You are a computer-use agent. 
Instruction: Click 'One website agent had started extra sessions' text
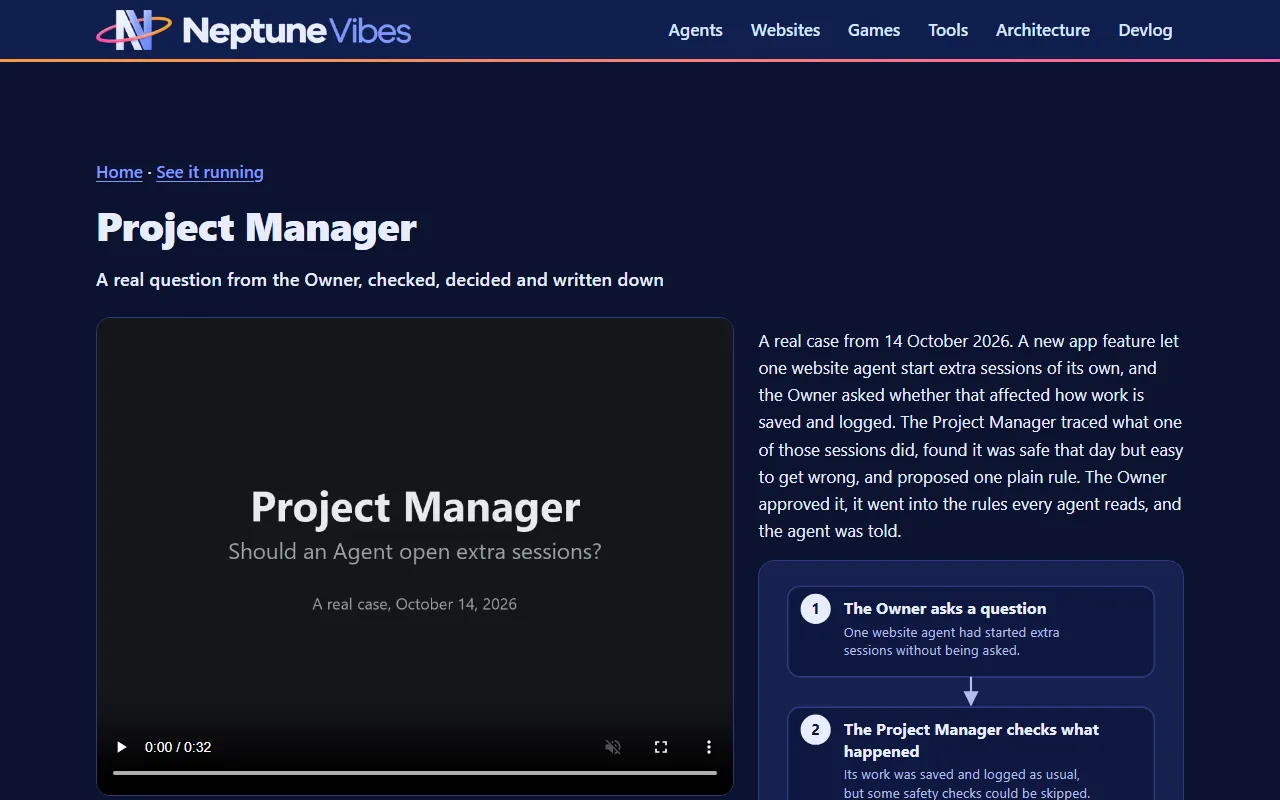click(x=951, y=641)
